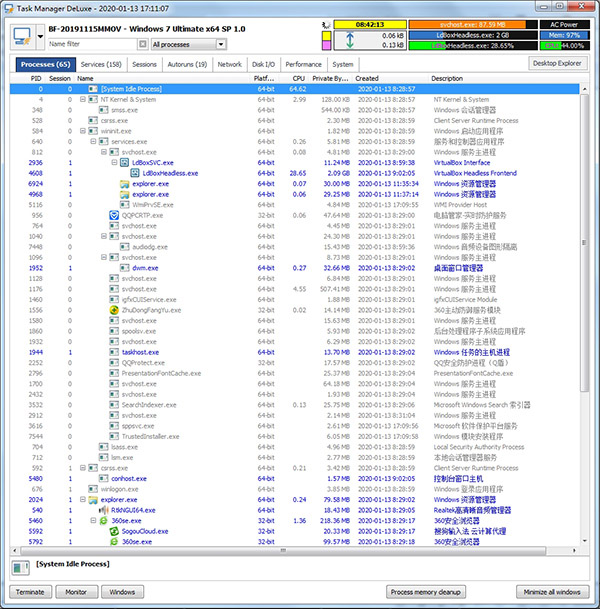This screenshot has height=609, width=600.
Task: Click the yellow color indicator square
Action: [326, 36]
